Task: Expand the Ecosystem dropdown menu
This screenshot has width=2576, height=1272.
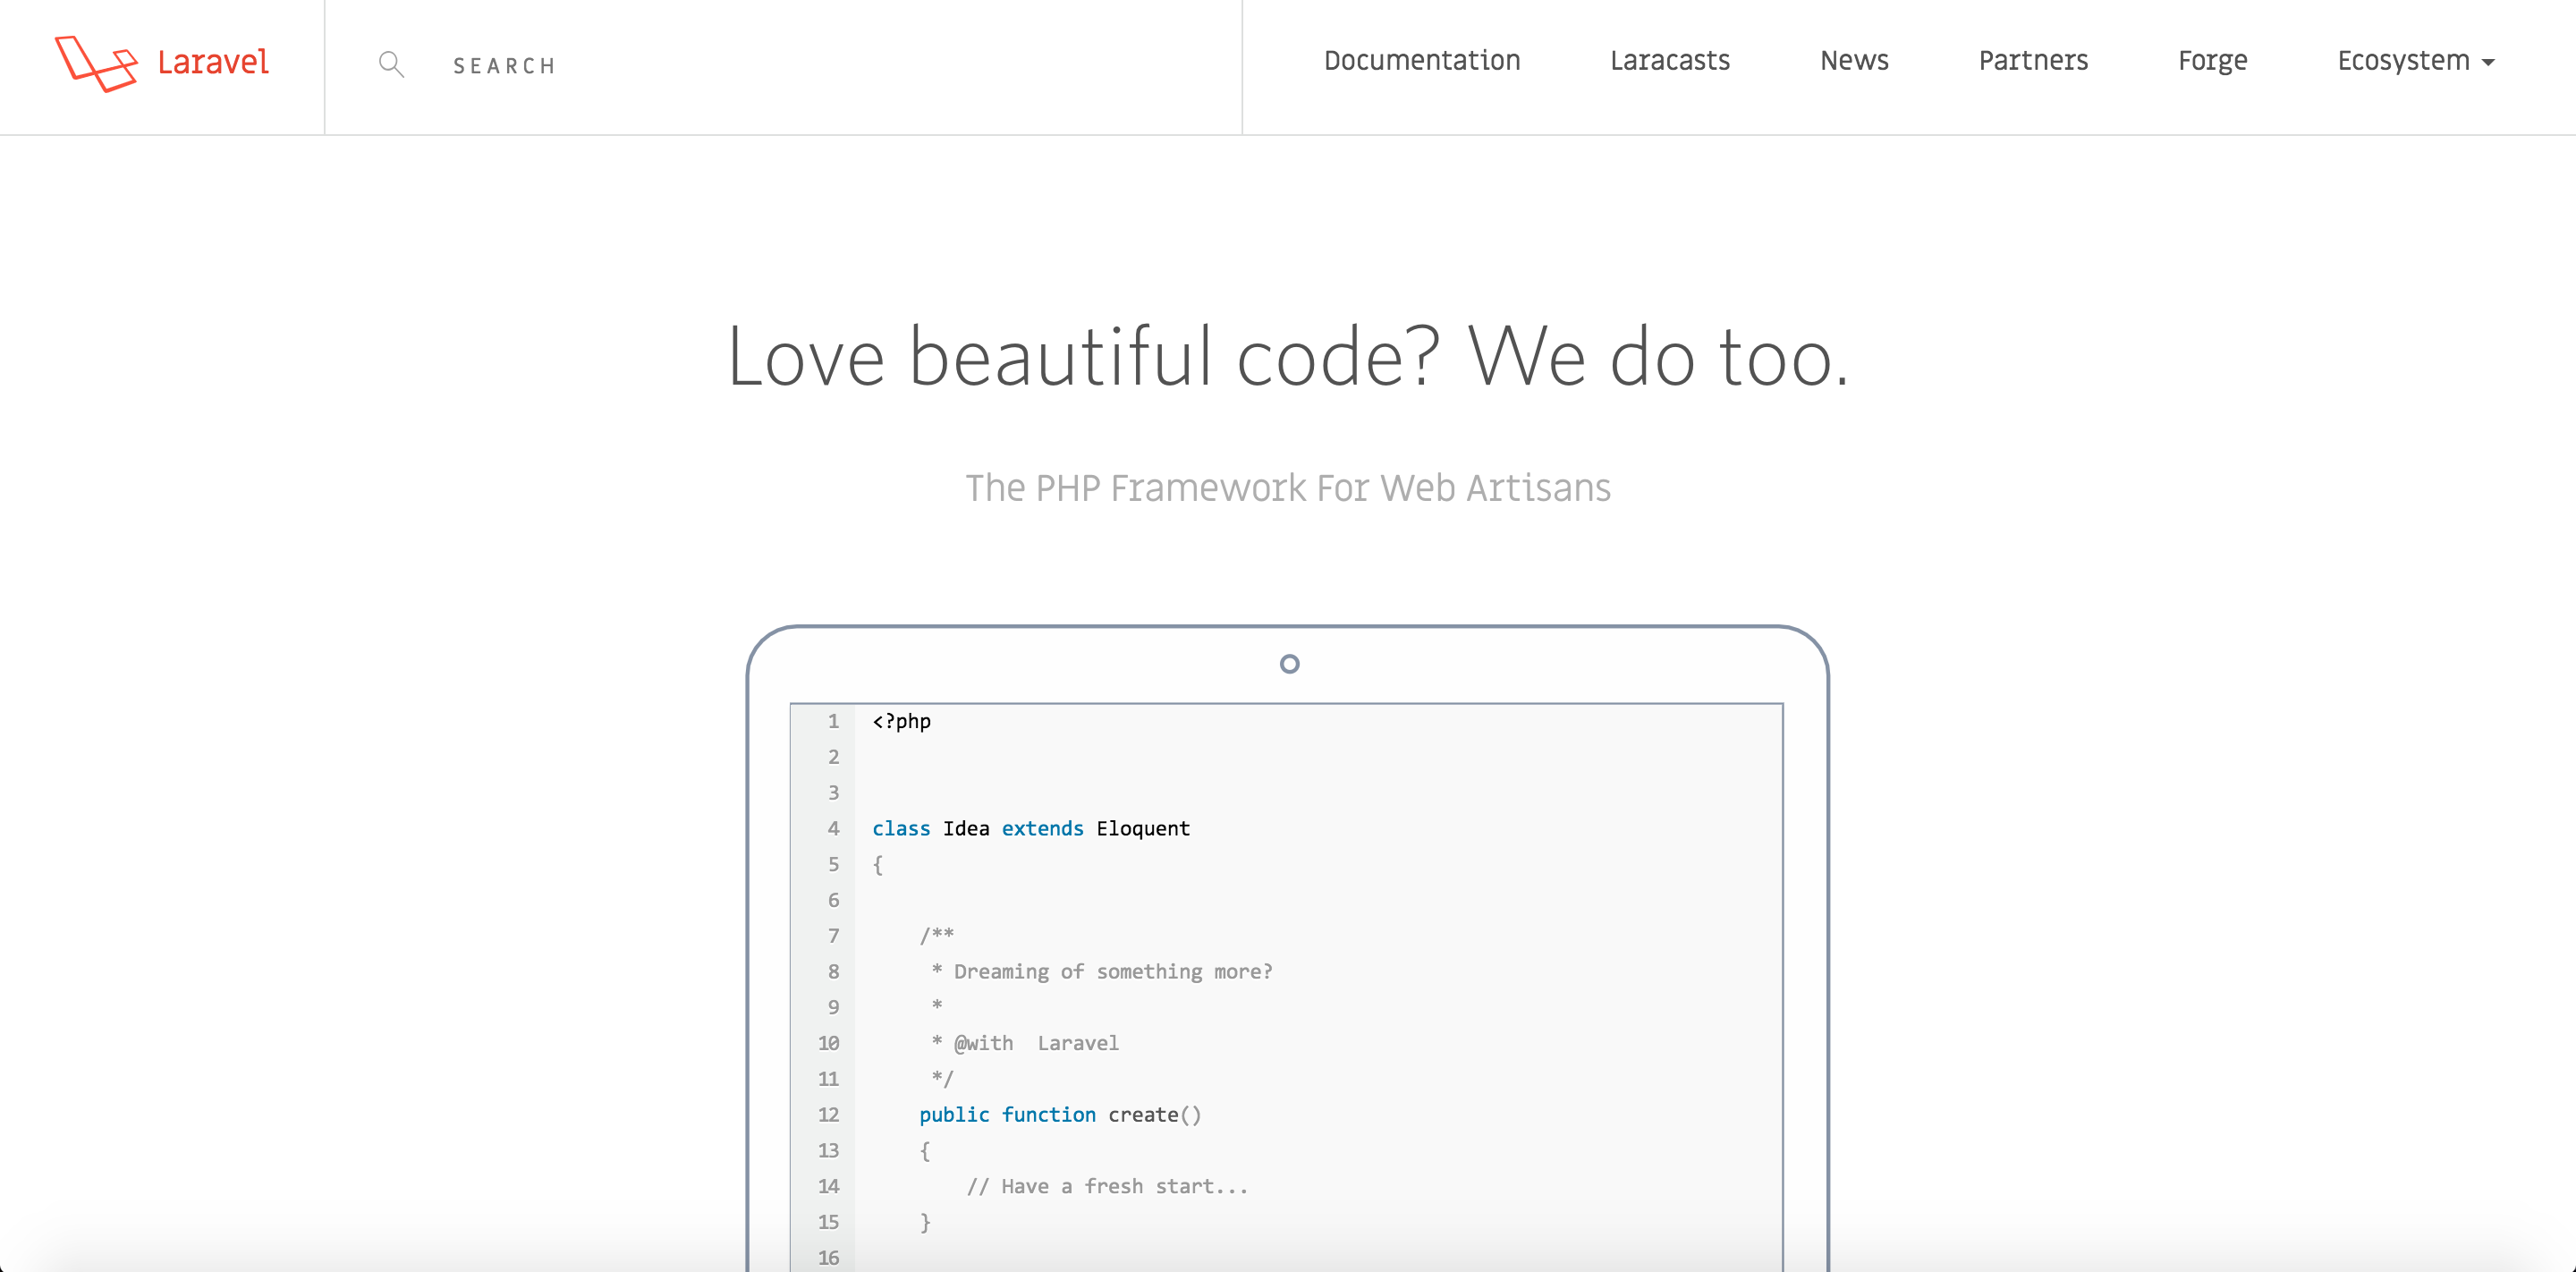Action: click(x=2415, y=62)
